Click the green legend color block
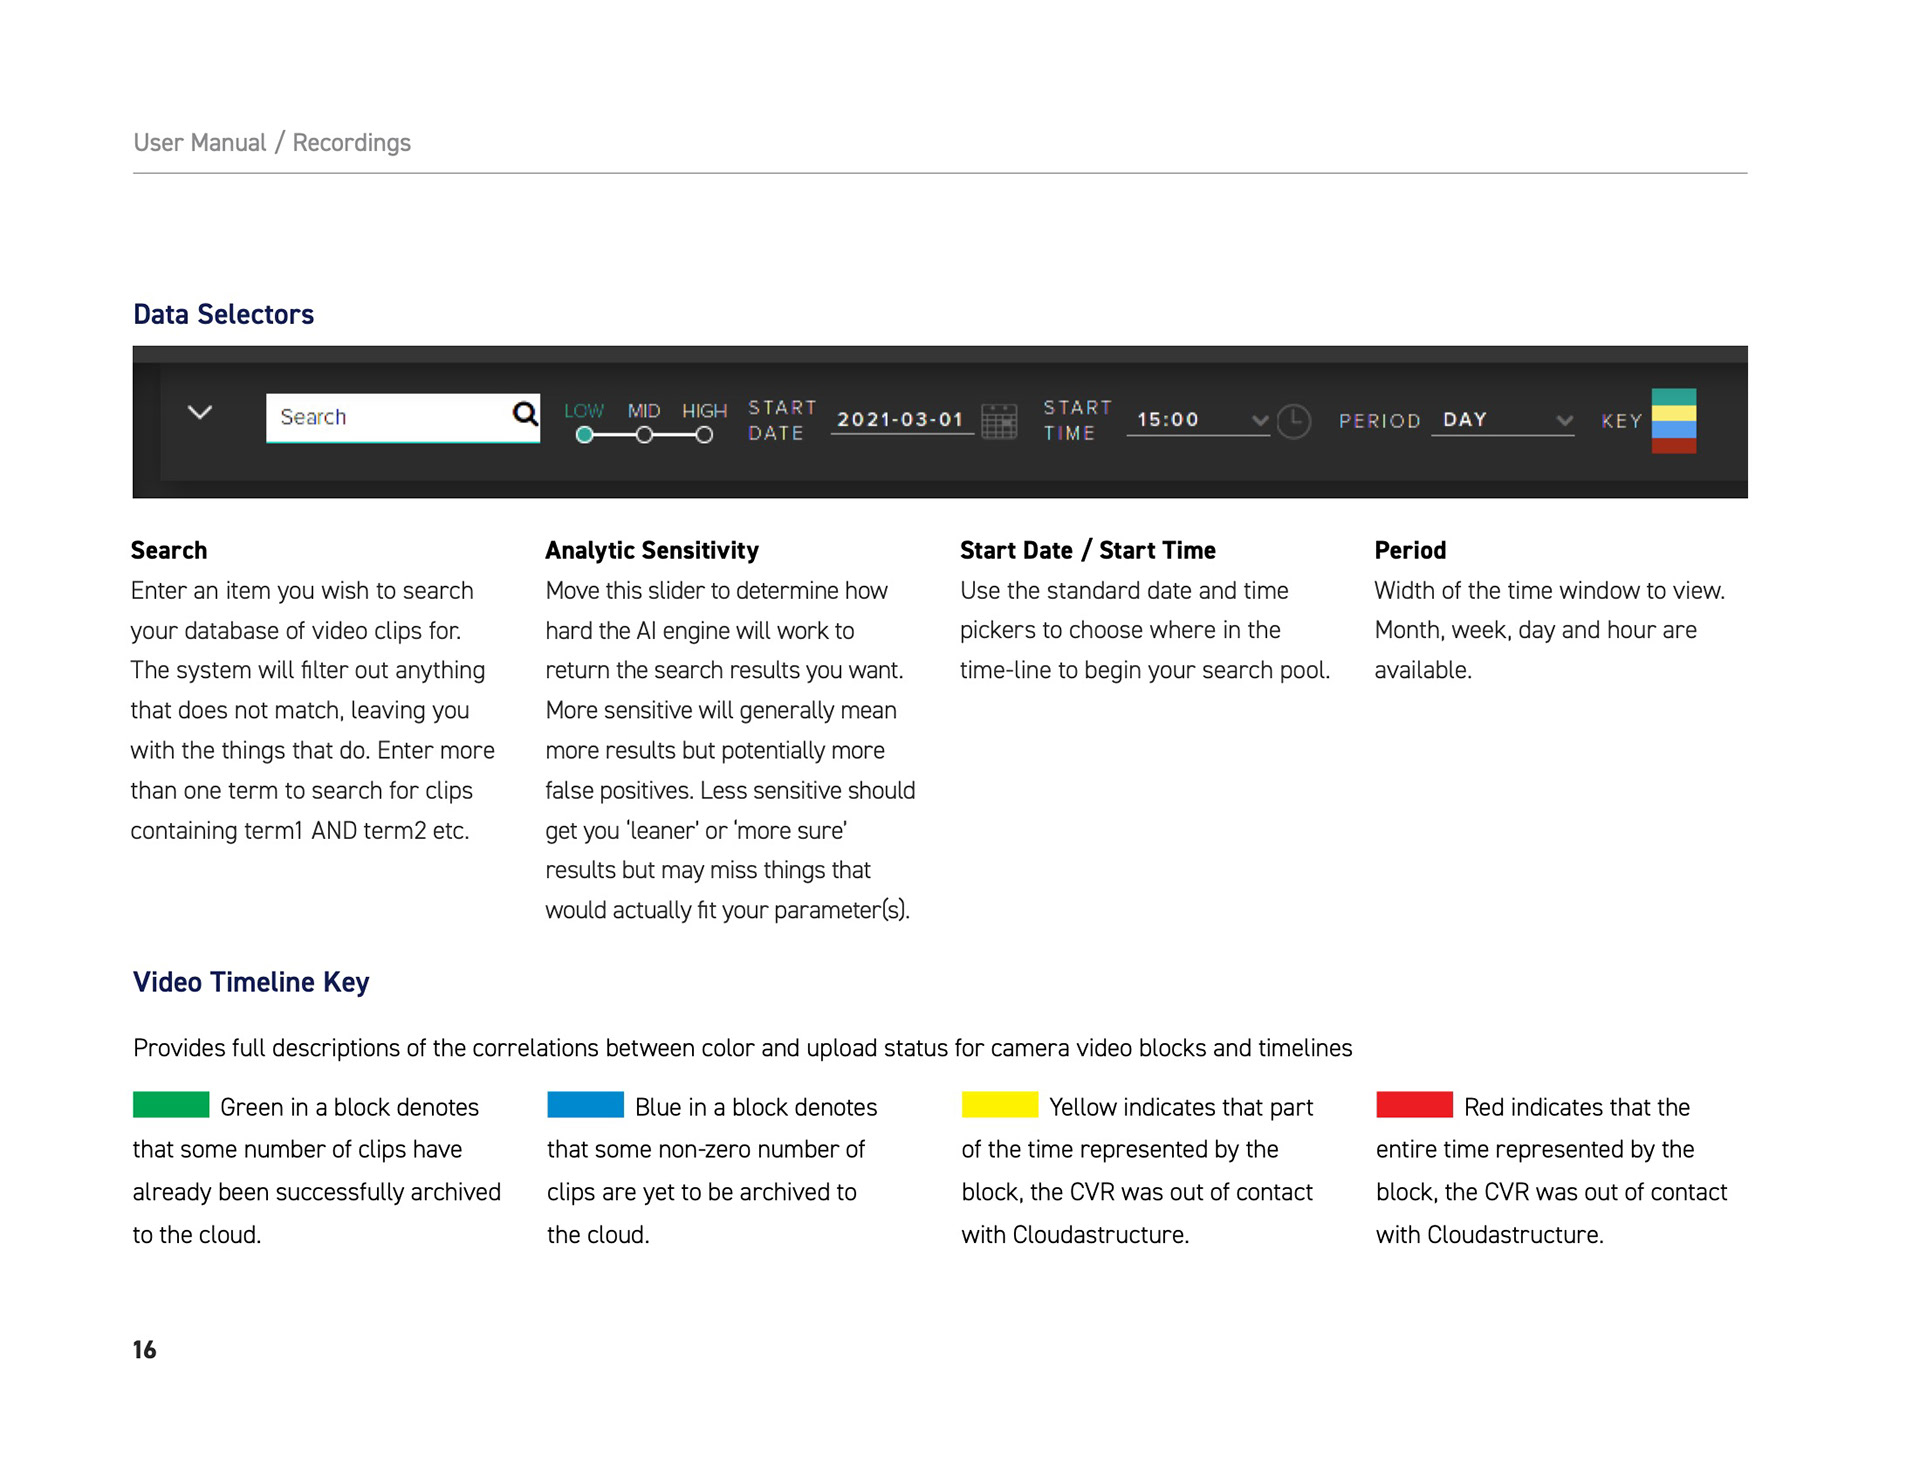 171,1105
